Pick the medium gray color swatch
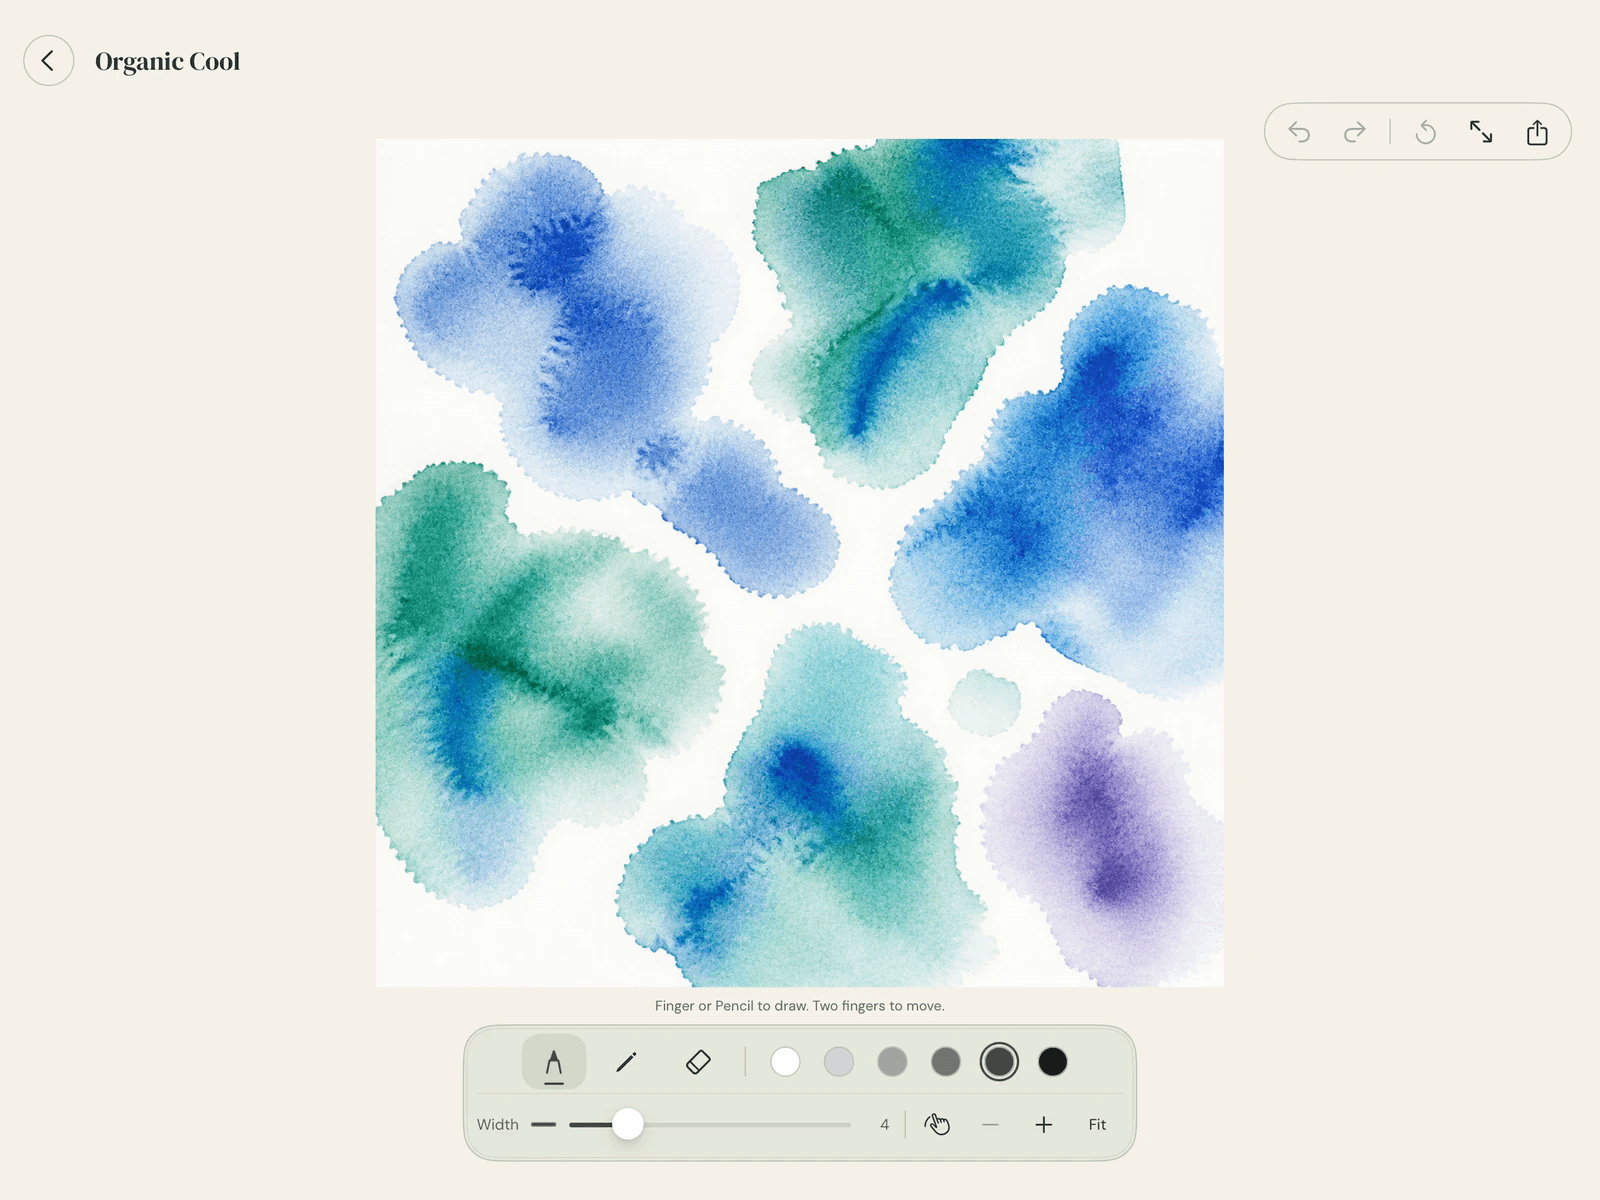Viewport: 1600px width, 1200px height. coord(892,1062)
